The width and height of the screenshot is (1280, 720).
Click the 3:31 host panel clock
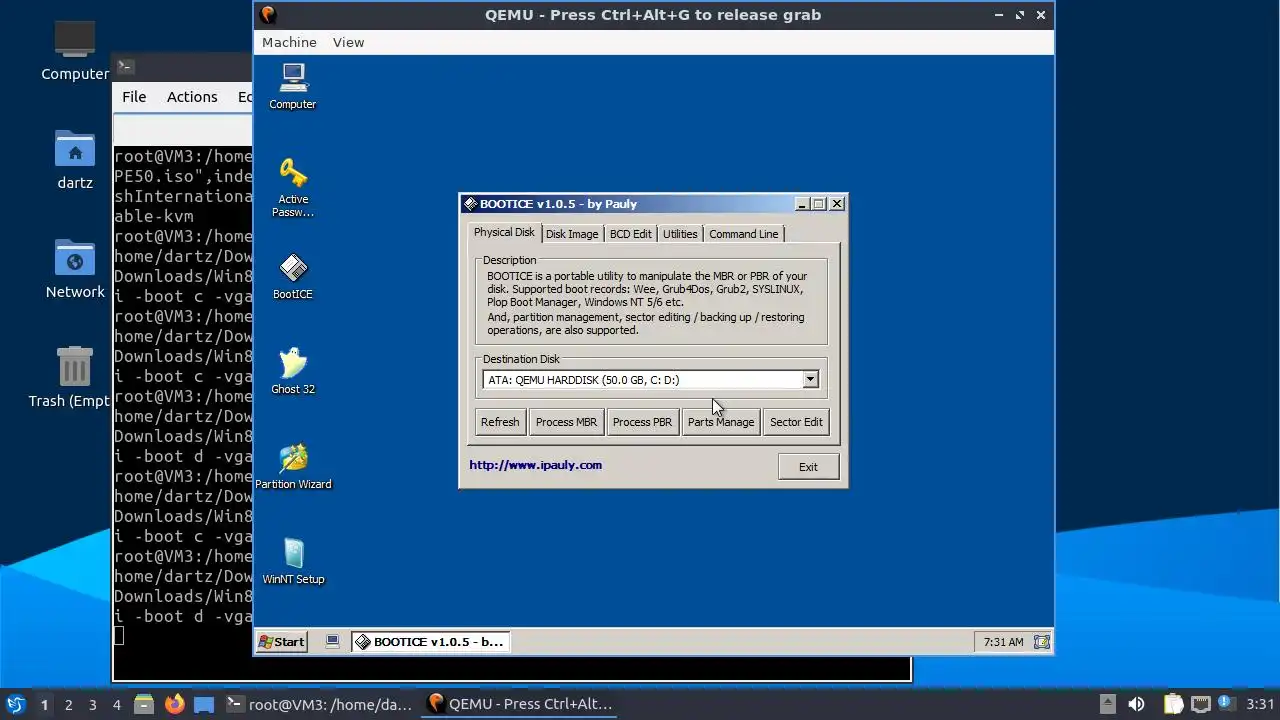pos(1260,704)
